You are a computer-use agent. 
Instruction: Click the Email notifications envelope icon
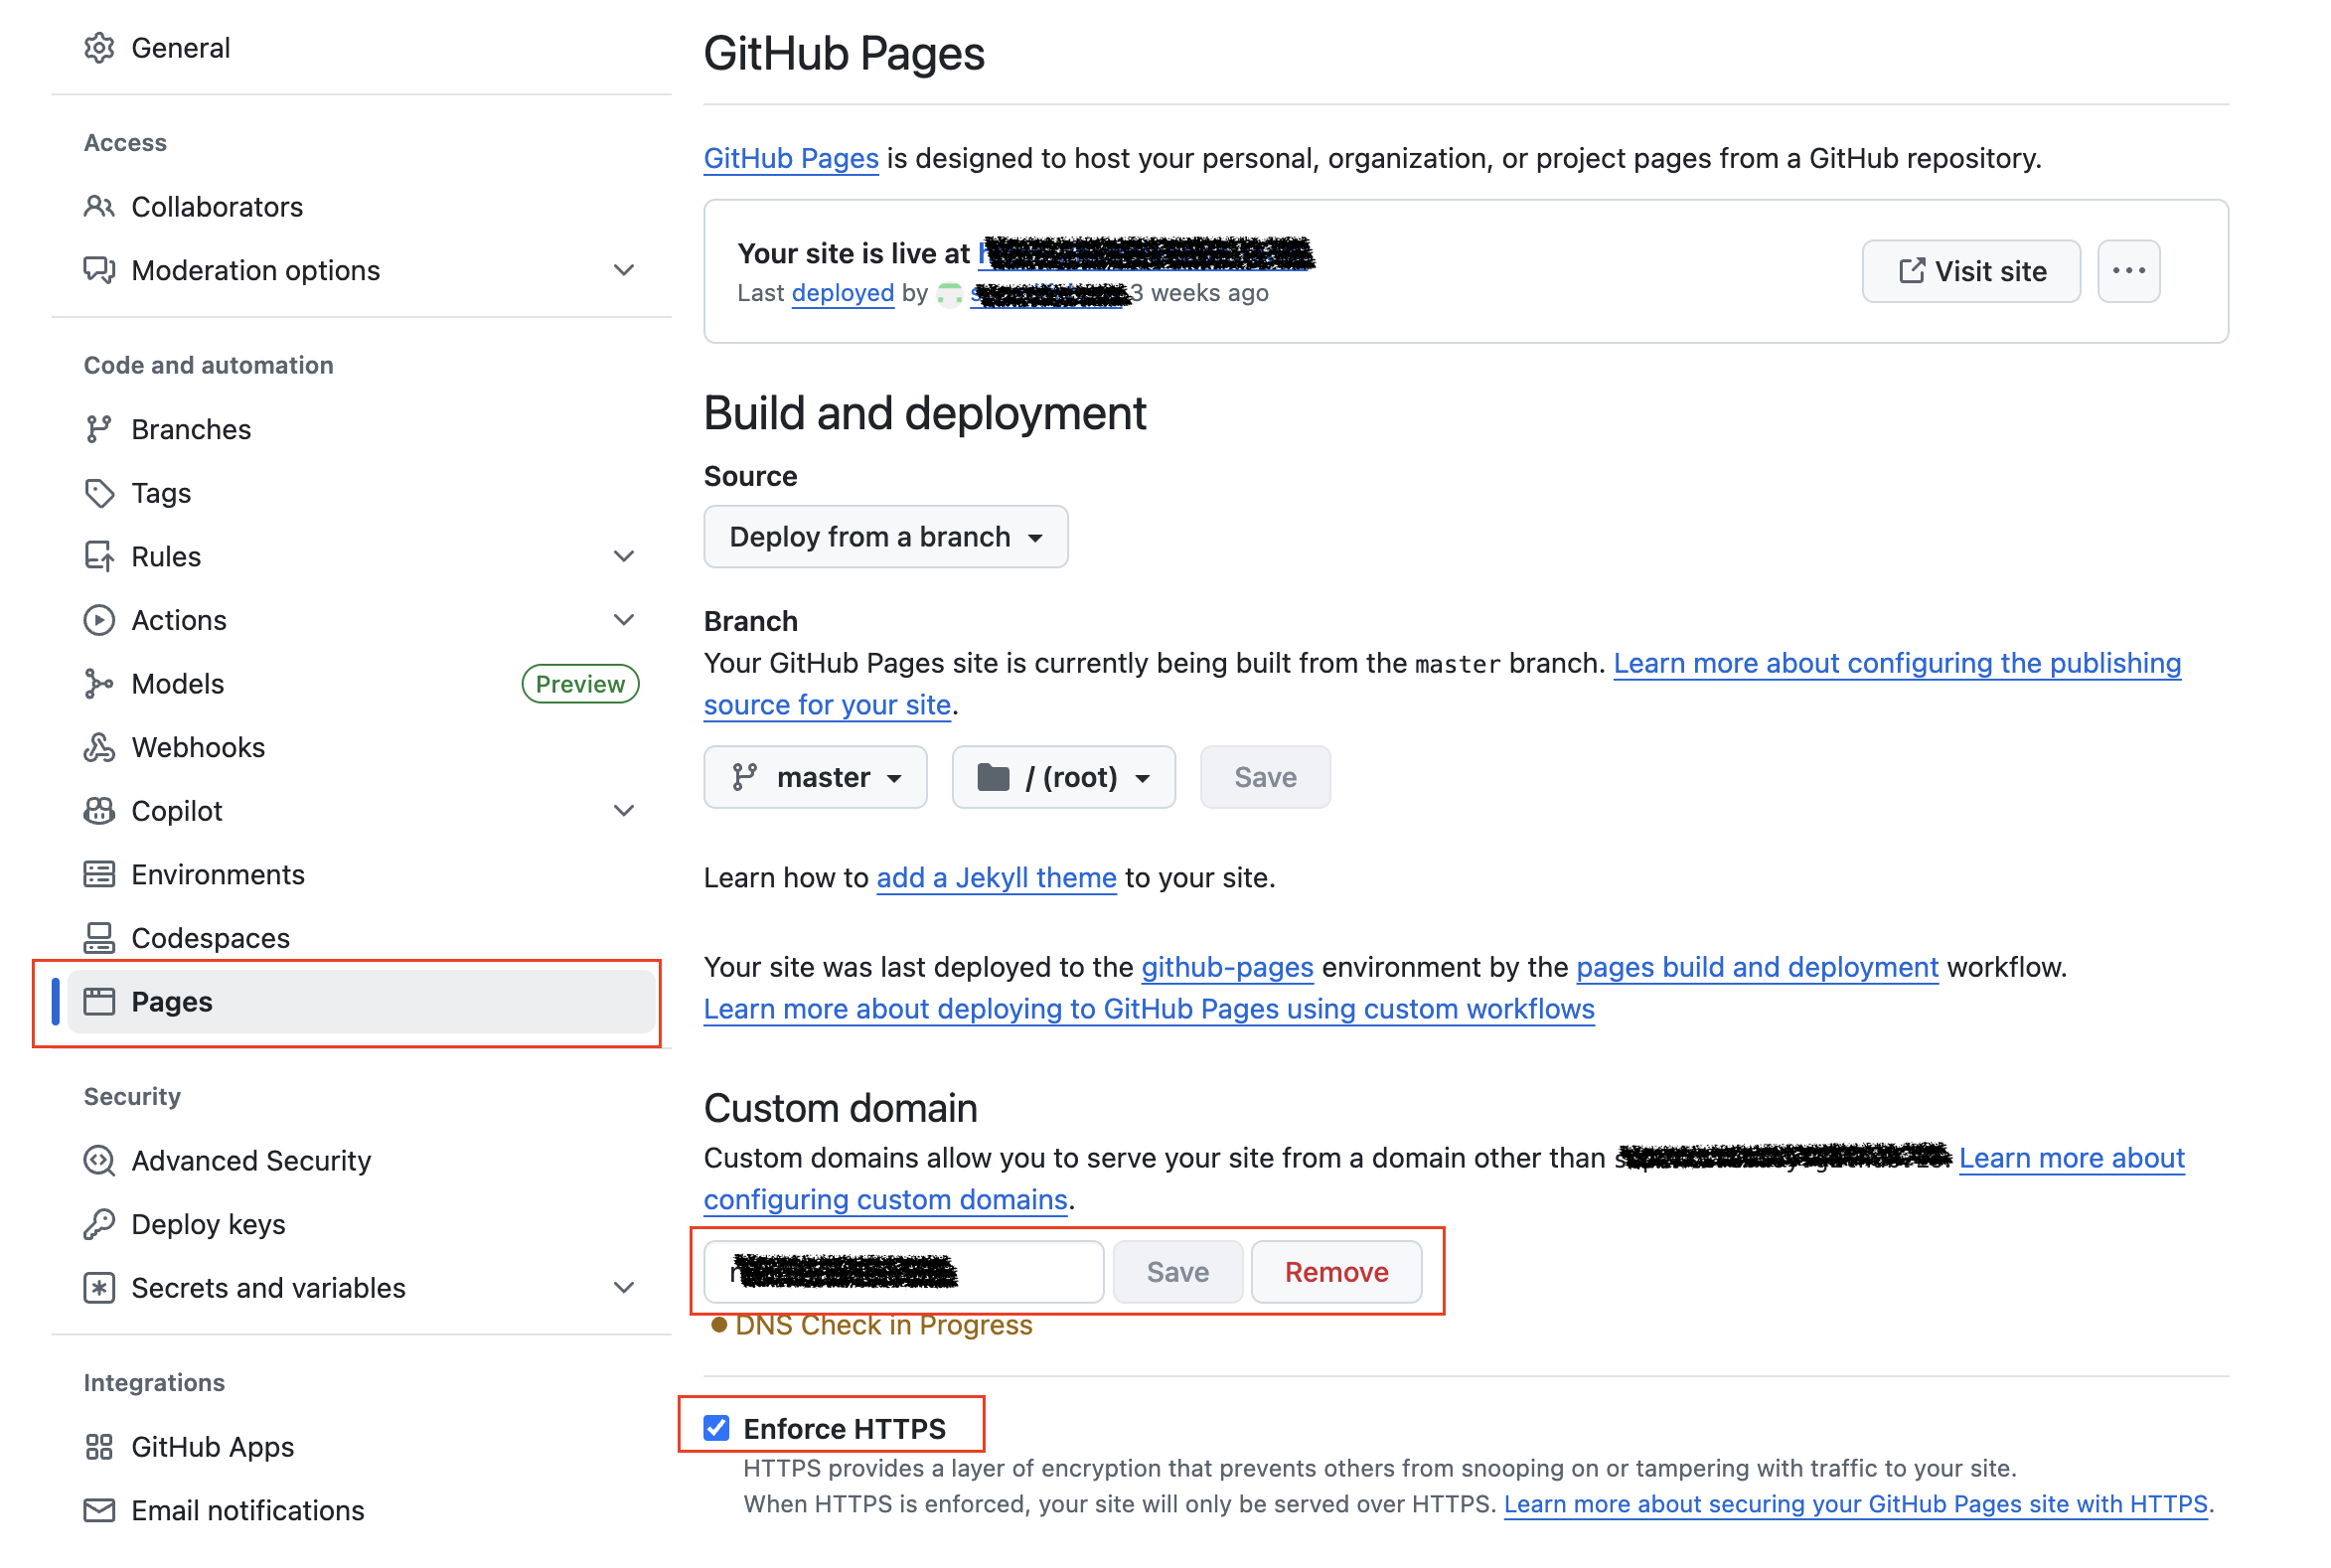[x=99, y=1511]
